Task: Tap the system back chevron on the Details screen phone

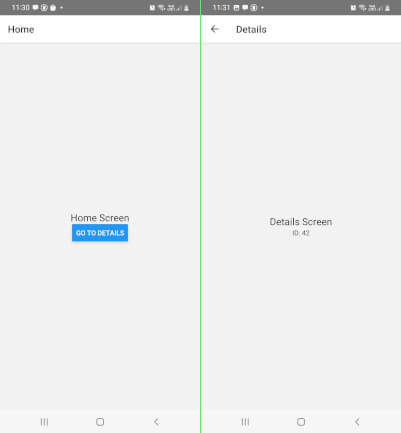Action: 357,422
